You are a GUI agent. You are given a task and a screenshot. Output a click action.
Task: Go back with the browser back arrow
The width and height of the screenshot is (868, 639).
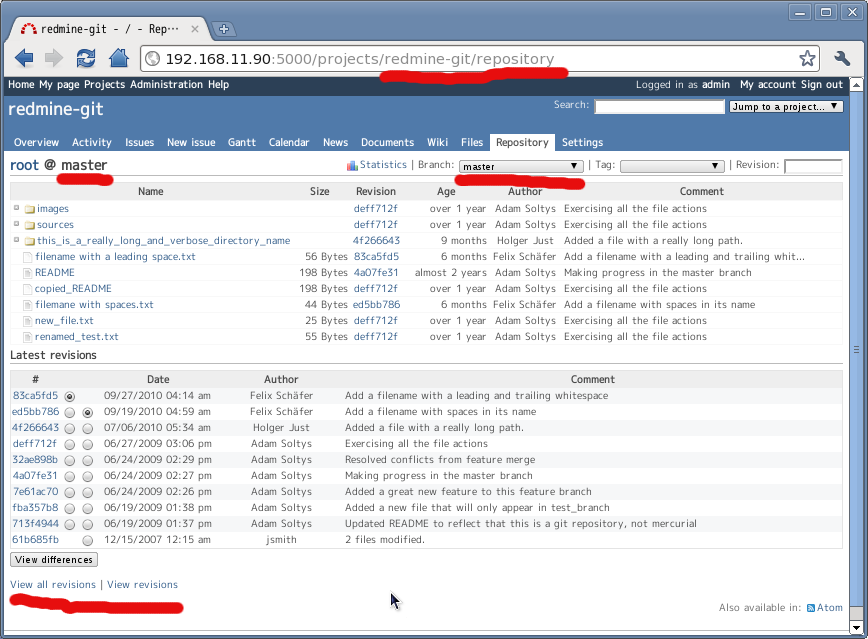[24, 58]
